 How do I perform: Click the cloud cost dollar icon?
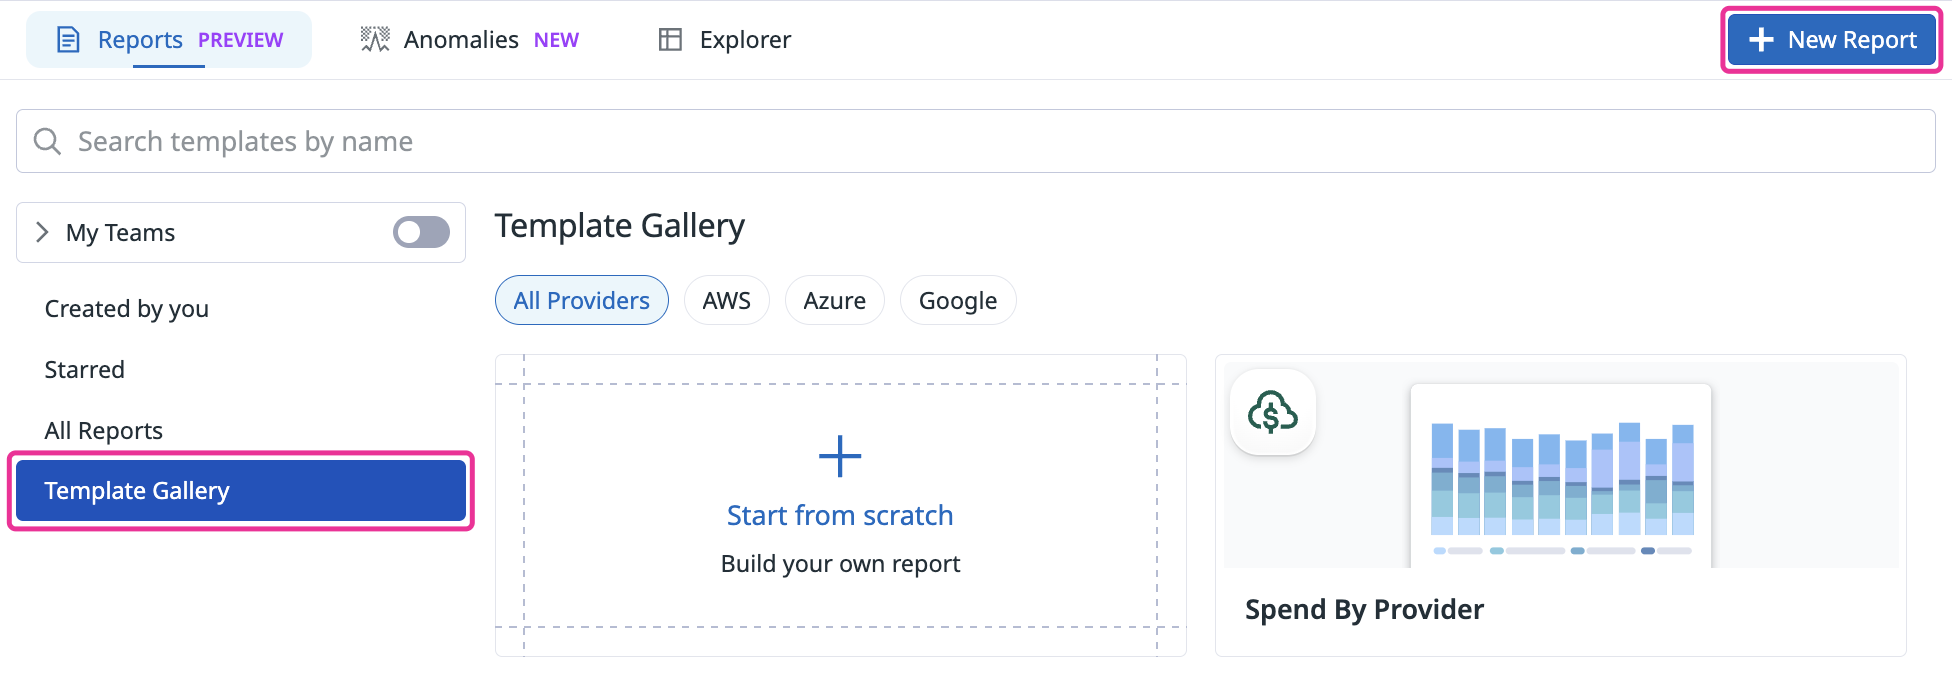click(1272, 412)
